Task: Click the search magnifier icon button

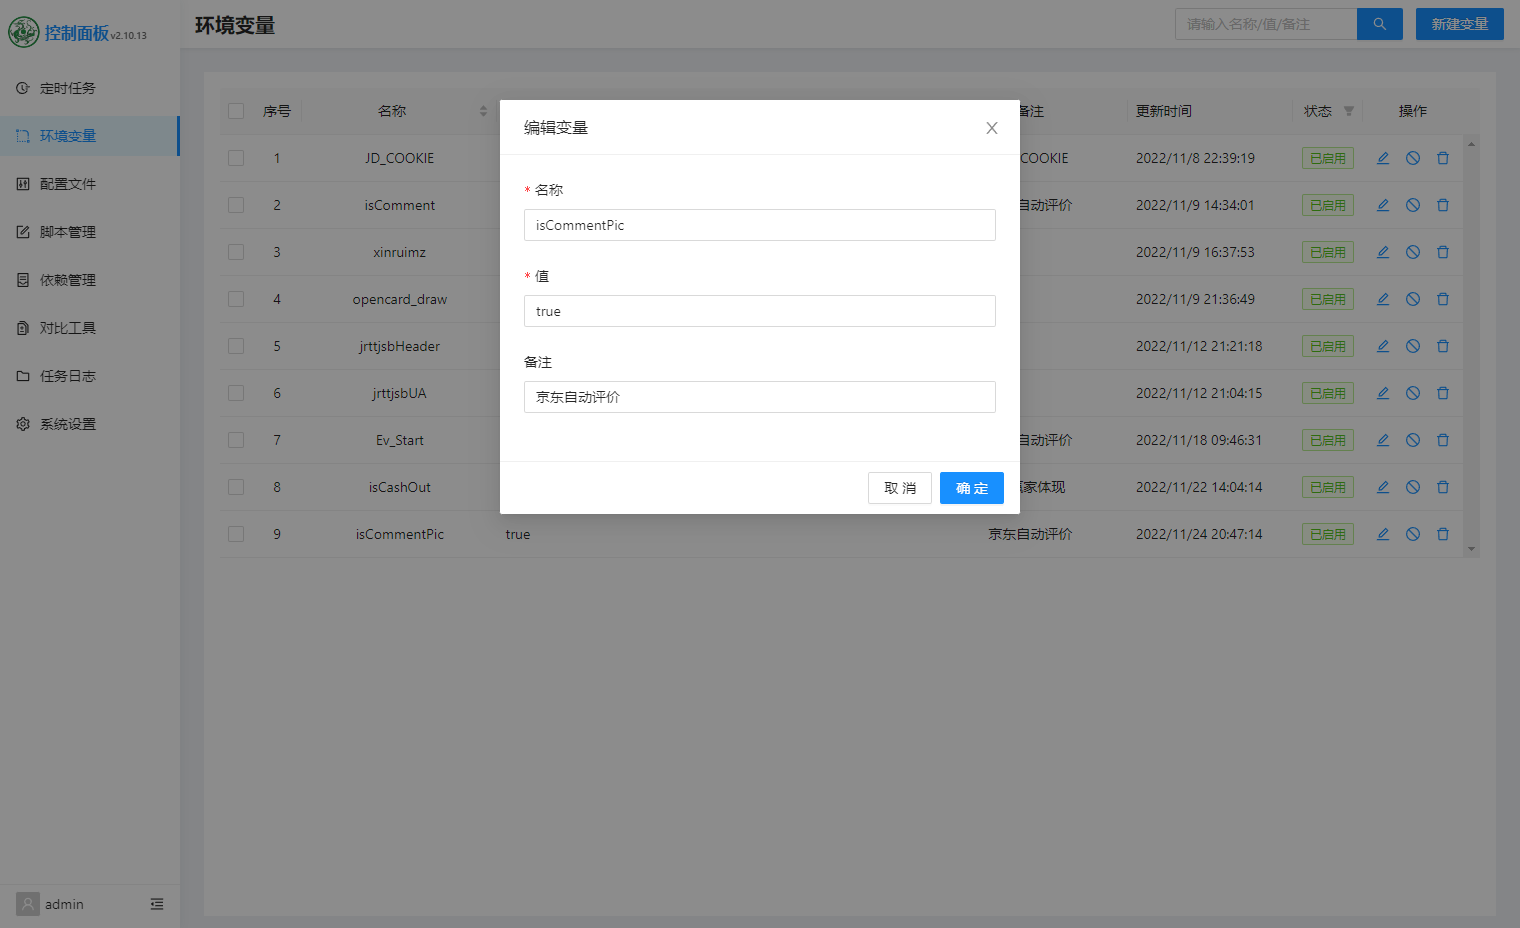Action: coord(1379,24)
